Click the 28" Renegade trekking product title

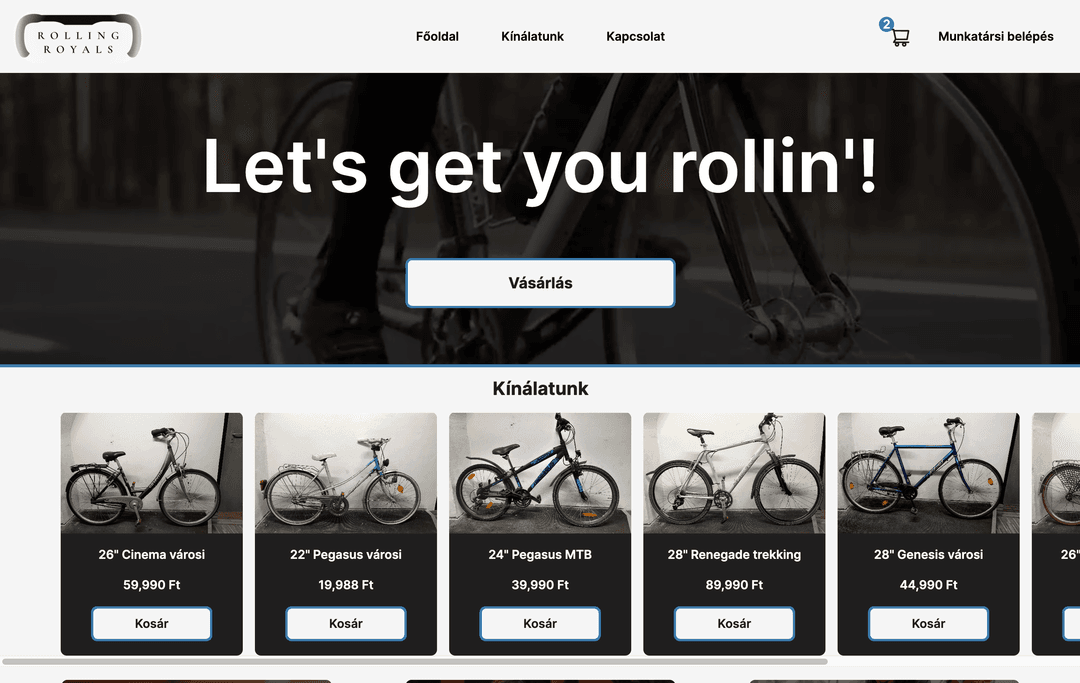[x=734, y=555]
